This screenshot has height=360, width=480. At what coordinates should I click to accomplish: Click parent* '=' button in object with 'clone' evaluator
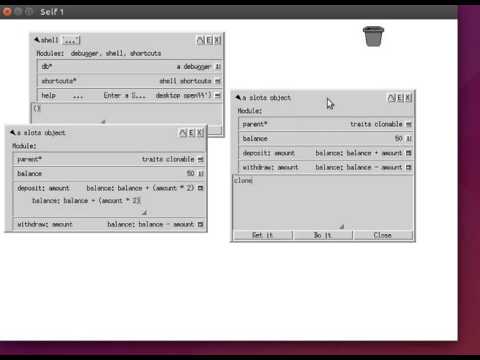pos(409,124)
